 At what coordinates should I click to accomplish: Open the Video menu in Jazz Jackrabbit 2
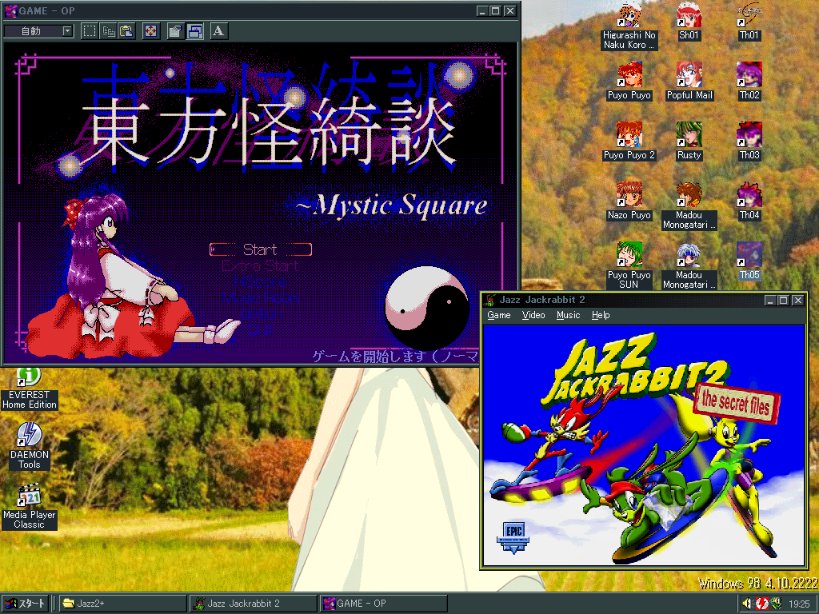[533, 315]
